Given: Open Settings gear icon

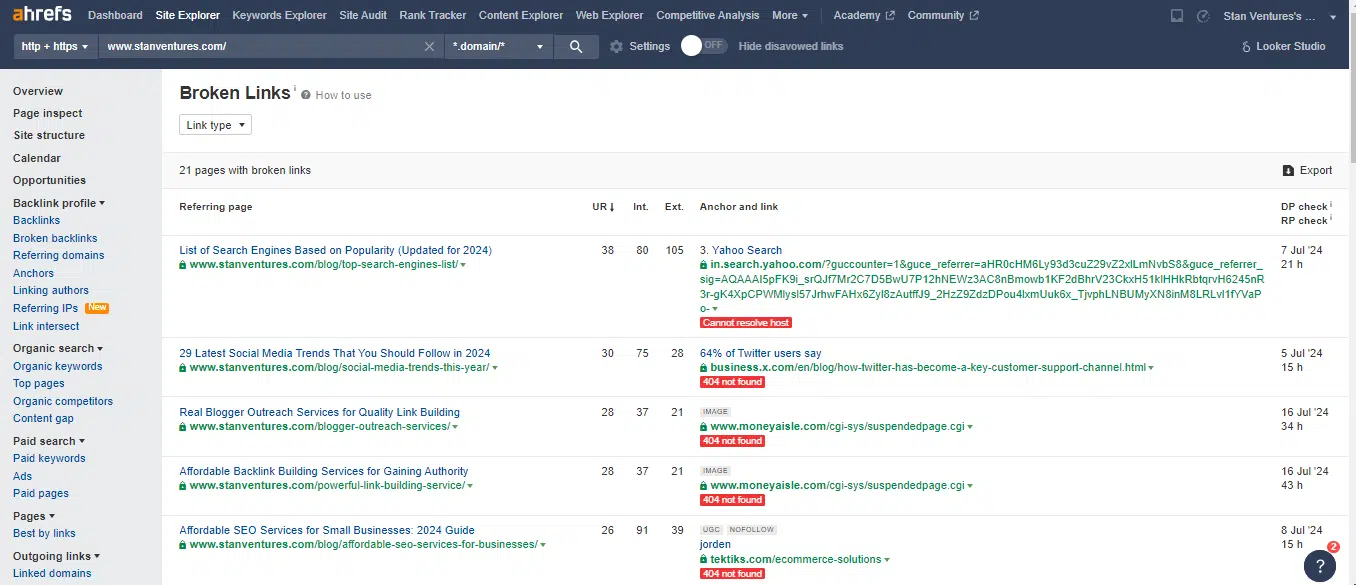Looking at the screenshot, I should [x=616, y=47].
